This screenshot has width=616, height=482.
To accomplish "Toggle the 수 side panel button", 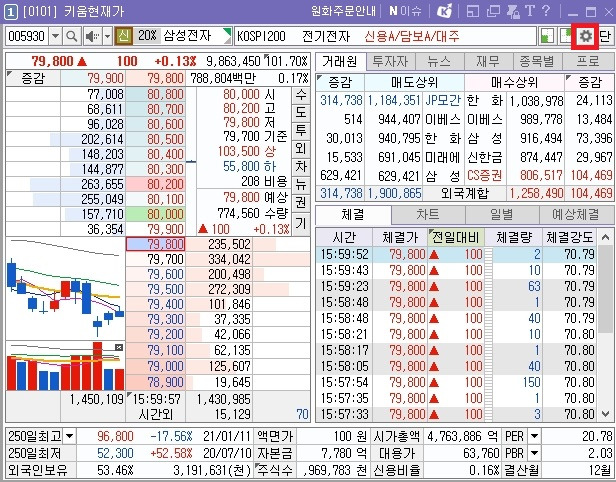I will (301, 95).
